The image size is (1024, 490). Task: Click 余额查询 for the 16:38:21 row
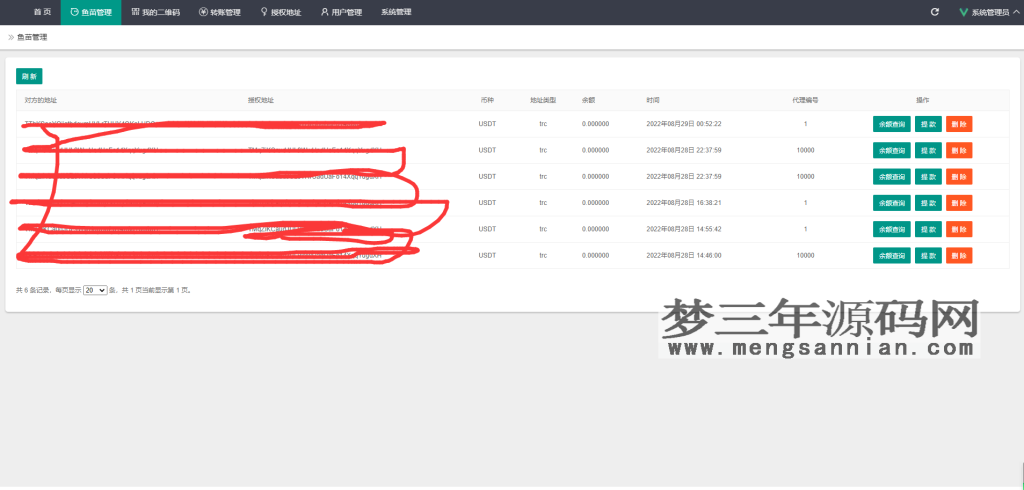891,203
